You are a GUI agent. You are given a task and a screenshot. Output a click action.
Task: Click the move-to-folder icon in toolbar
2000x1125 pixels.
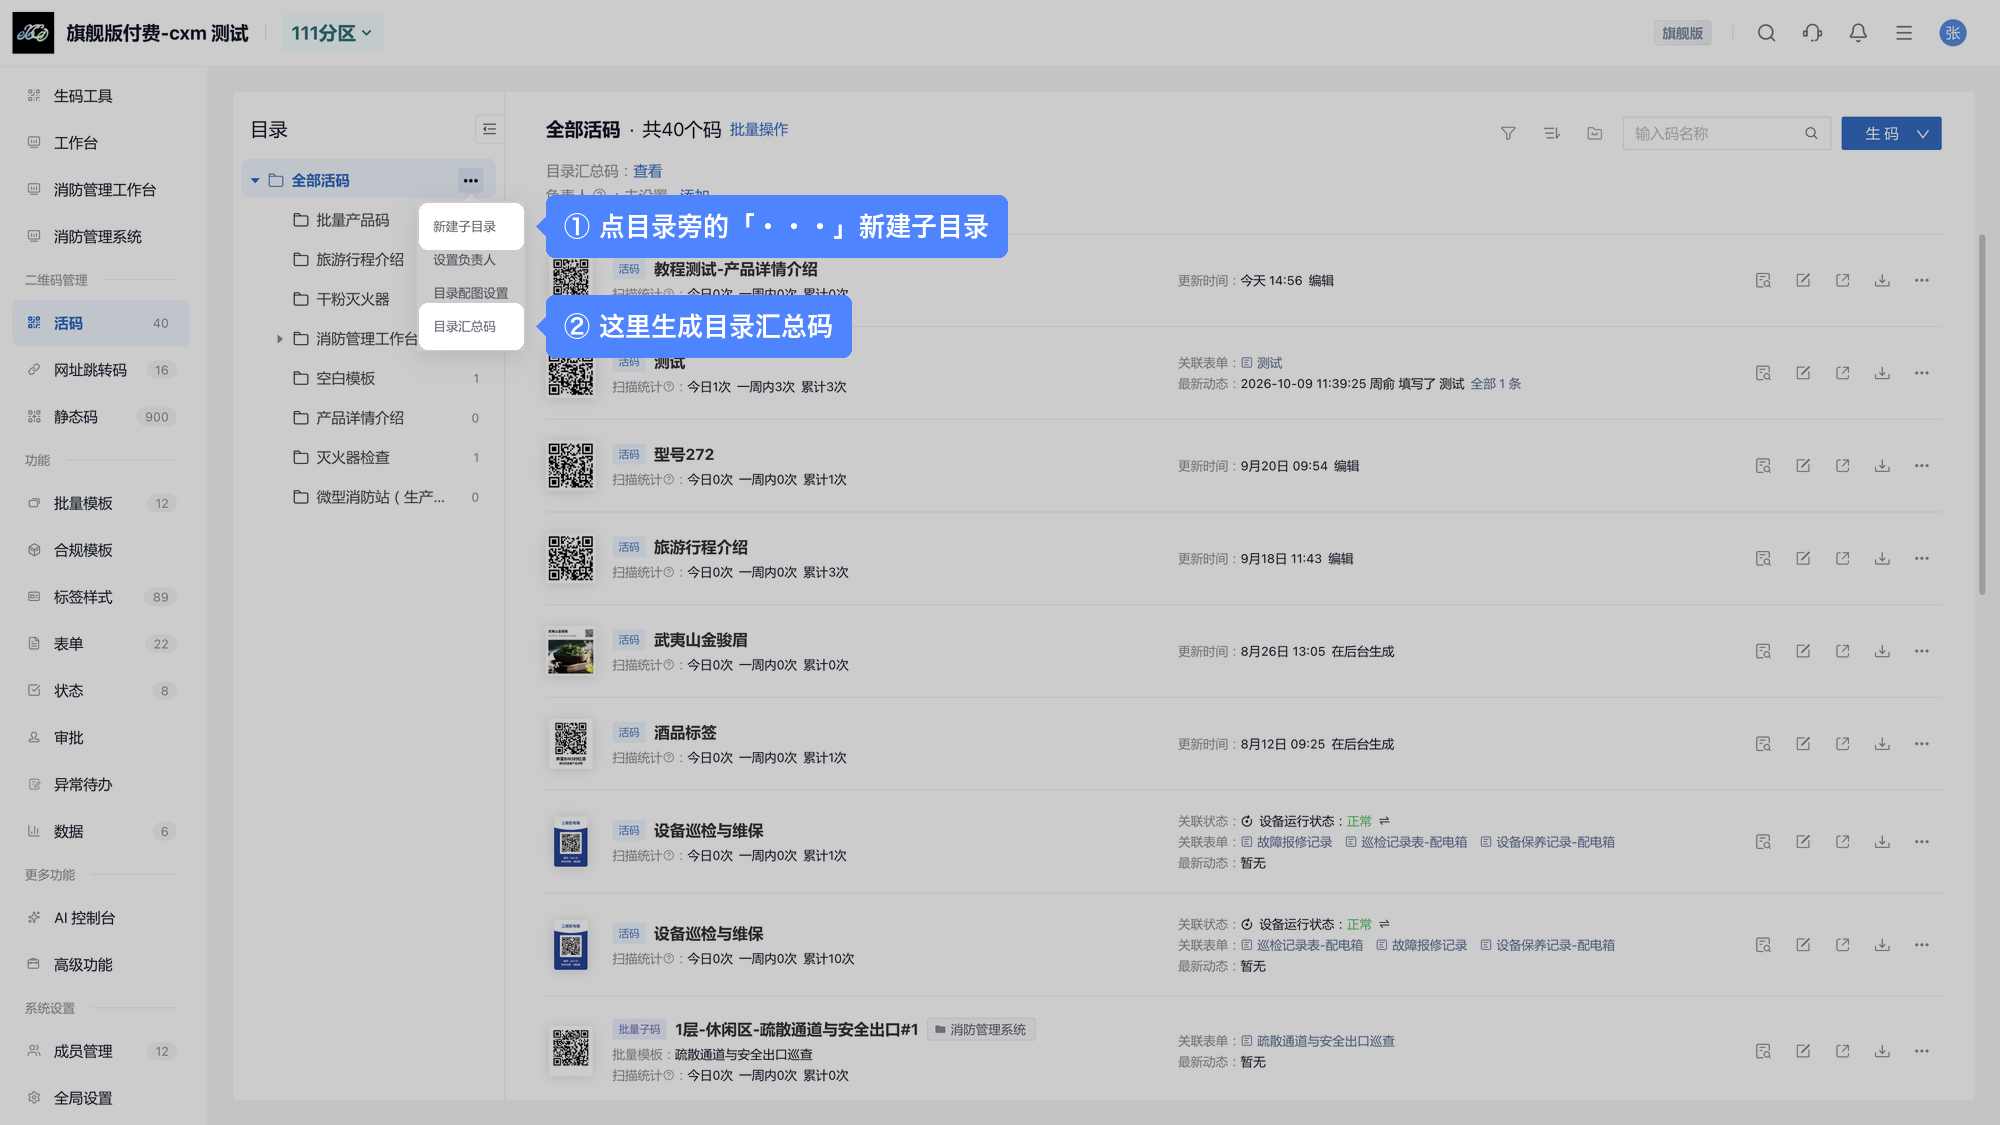tap(1595, 133)
